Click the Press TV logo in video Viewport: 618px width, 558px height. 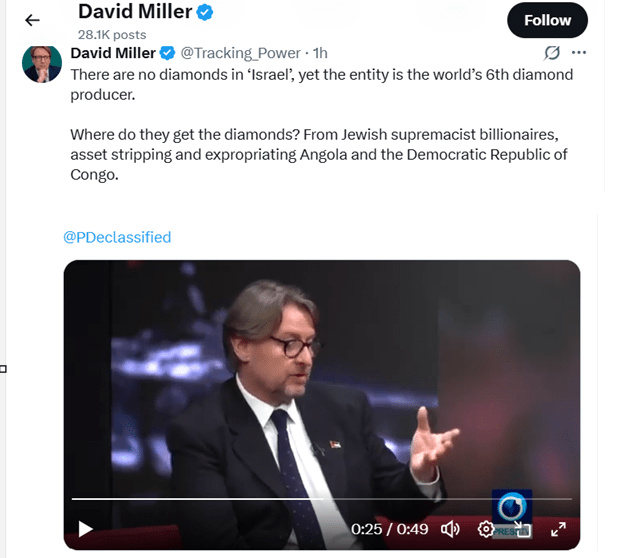511,505
